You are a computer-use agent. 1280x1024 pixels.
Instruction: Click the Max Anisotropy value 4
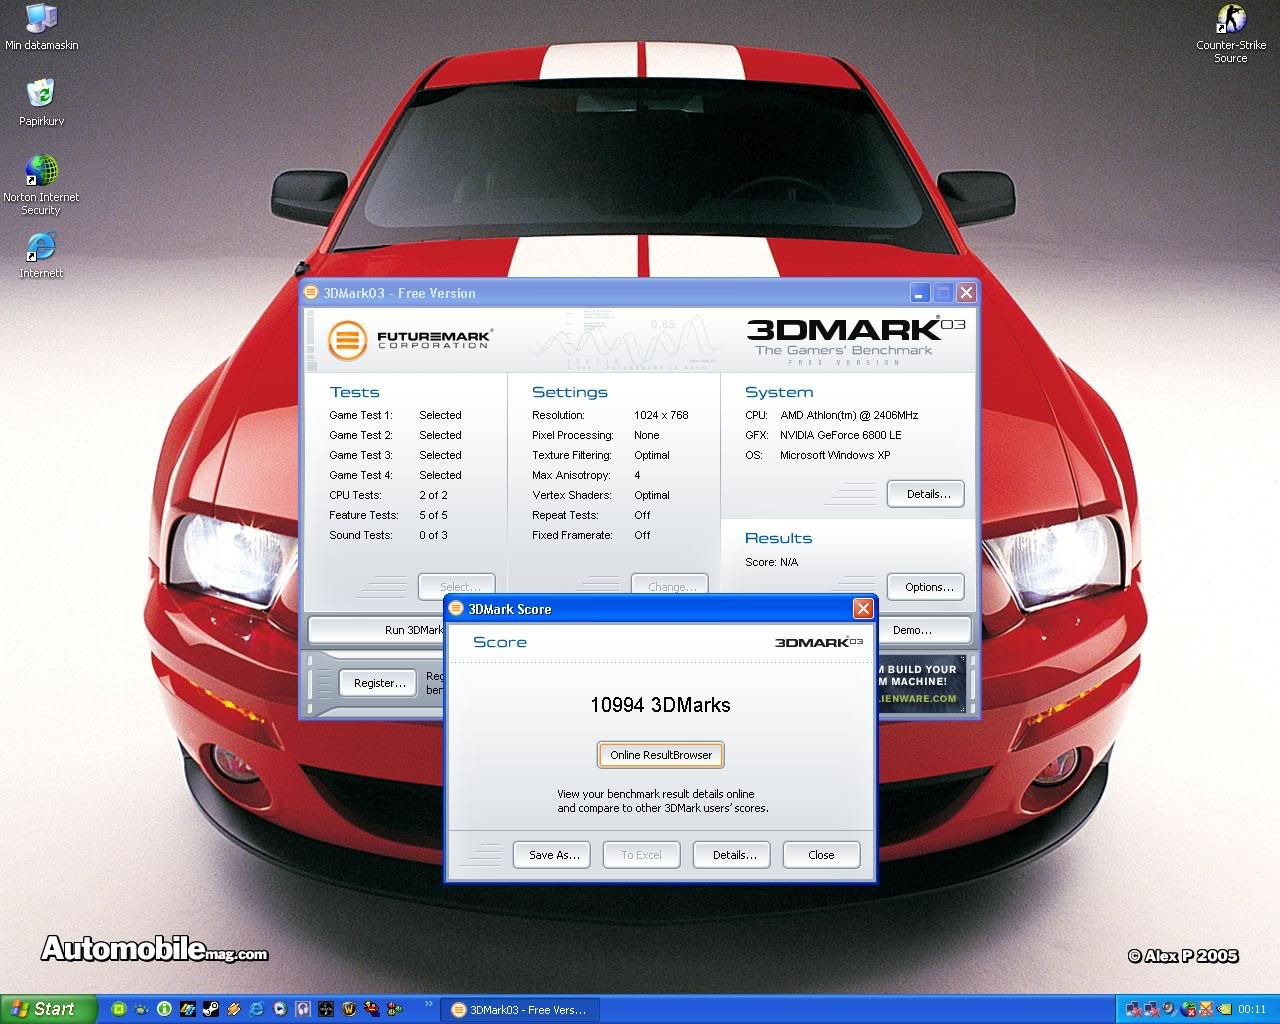(x=637, y=475)
